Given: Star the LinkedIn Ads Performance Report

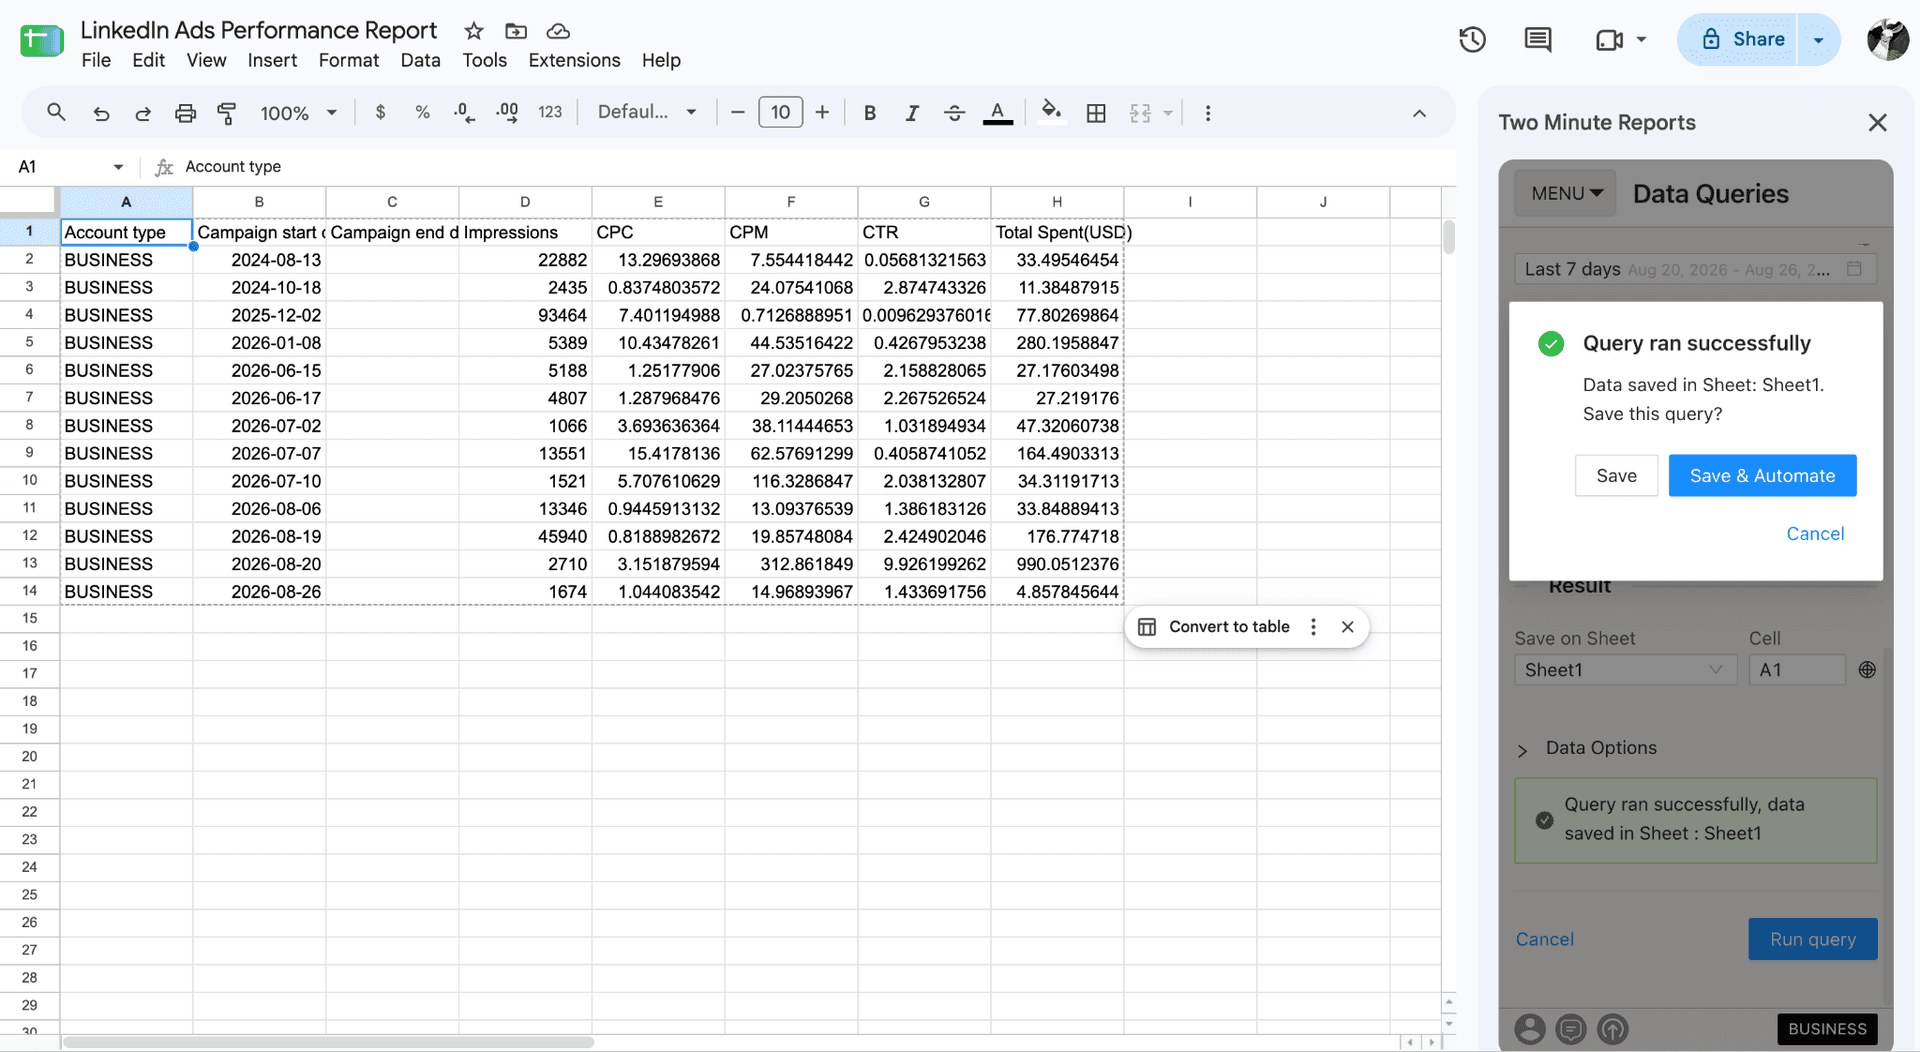Looking at the screenshot, I should pyautogui.click(x=474, y=31).
